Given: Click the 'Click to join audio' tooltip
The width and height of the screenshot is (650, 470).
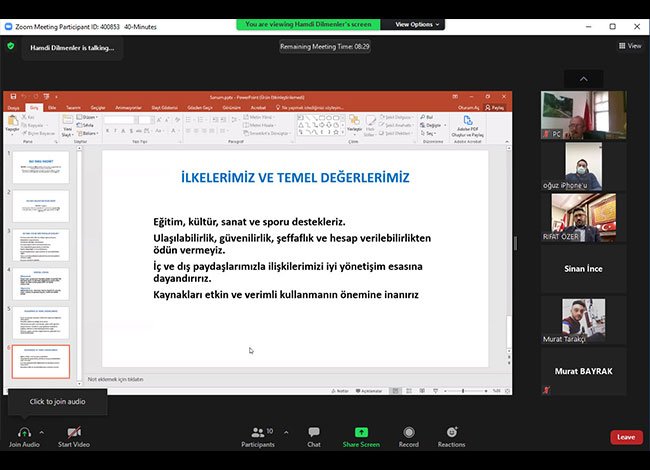Looking at the screenshot, I should coord(57,401).
